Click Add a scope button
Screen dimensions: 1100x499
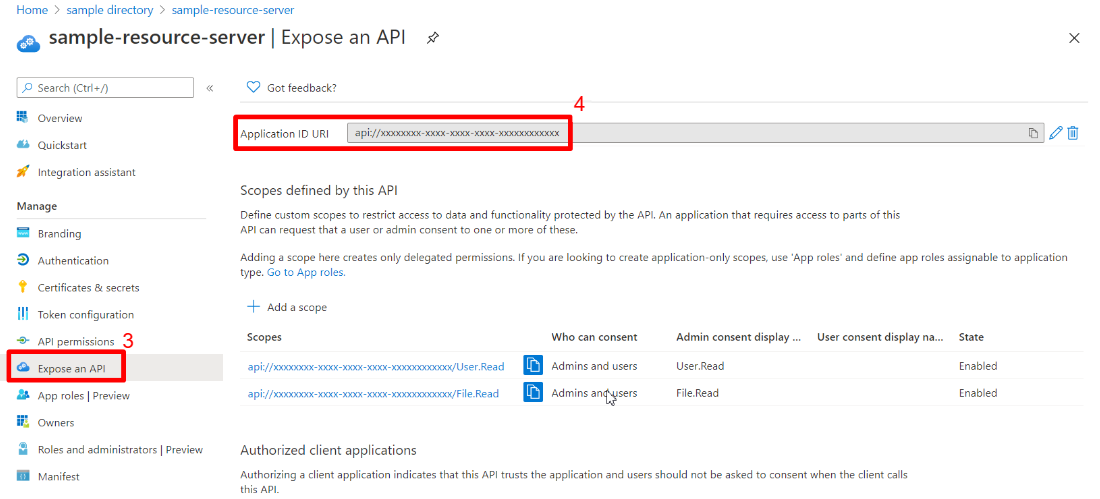[x=287, y=307]
